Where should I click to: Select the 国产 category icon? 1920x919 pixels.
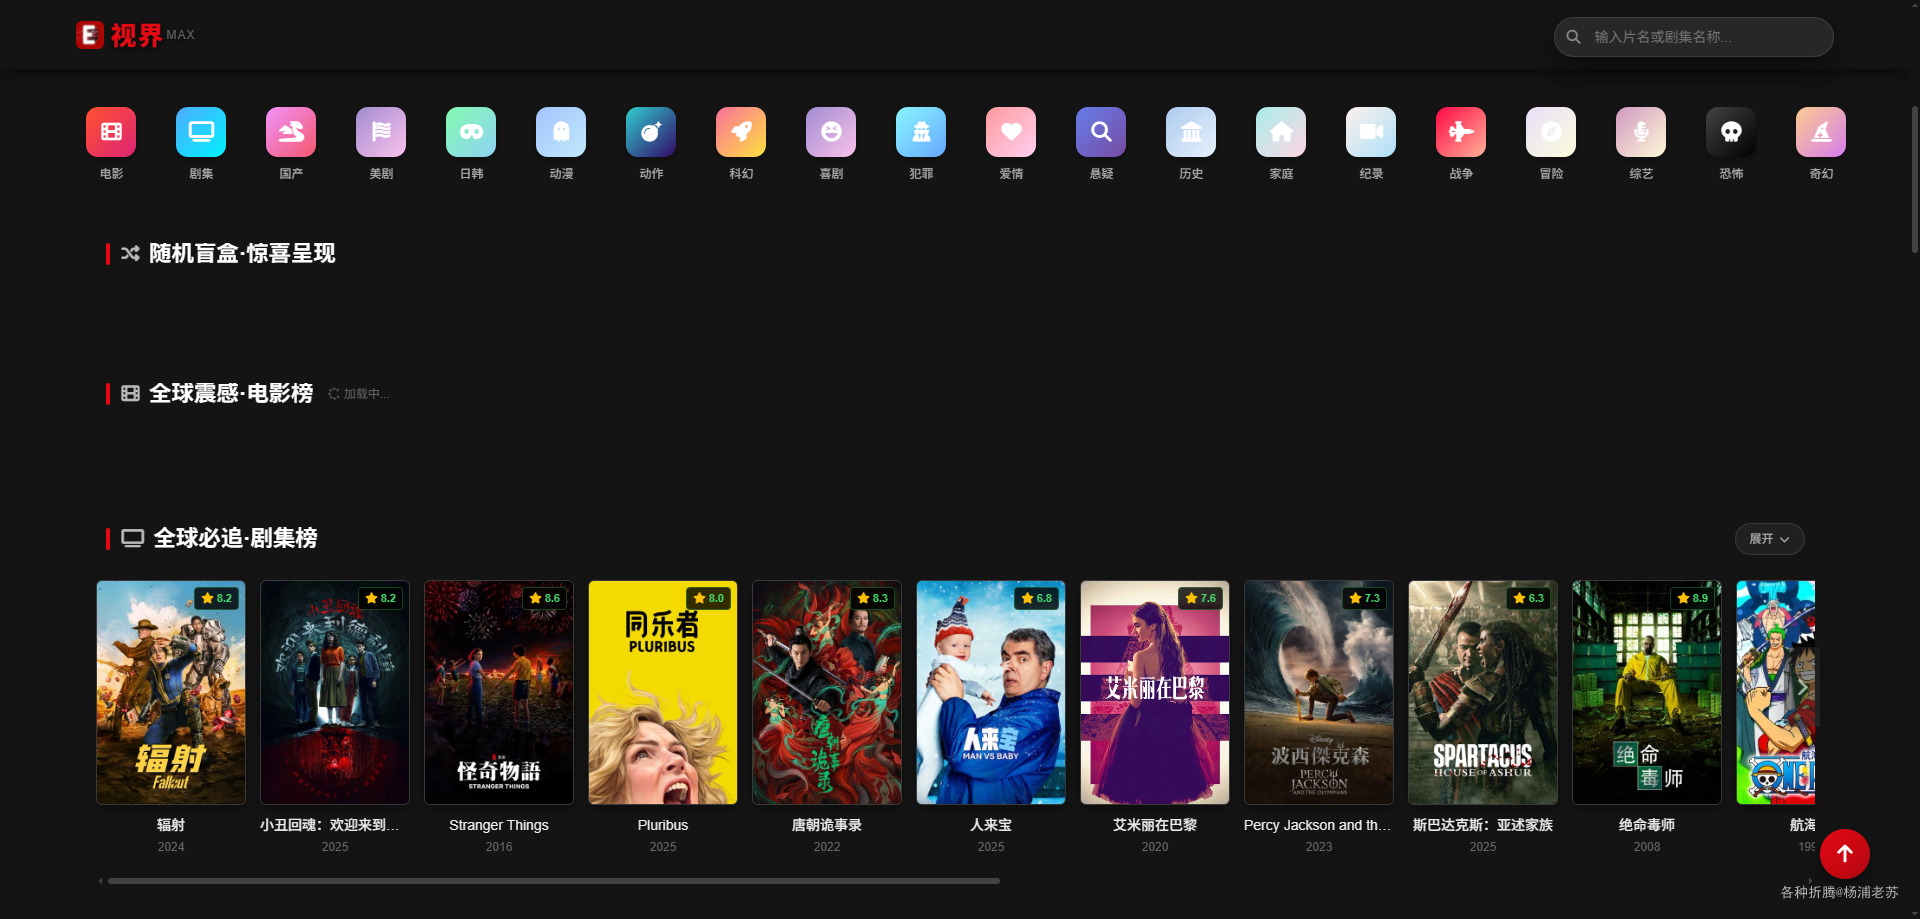coord(291,132)
